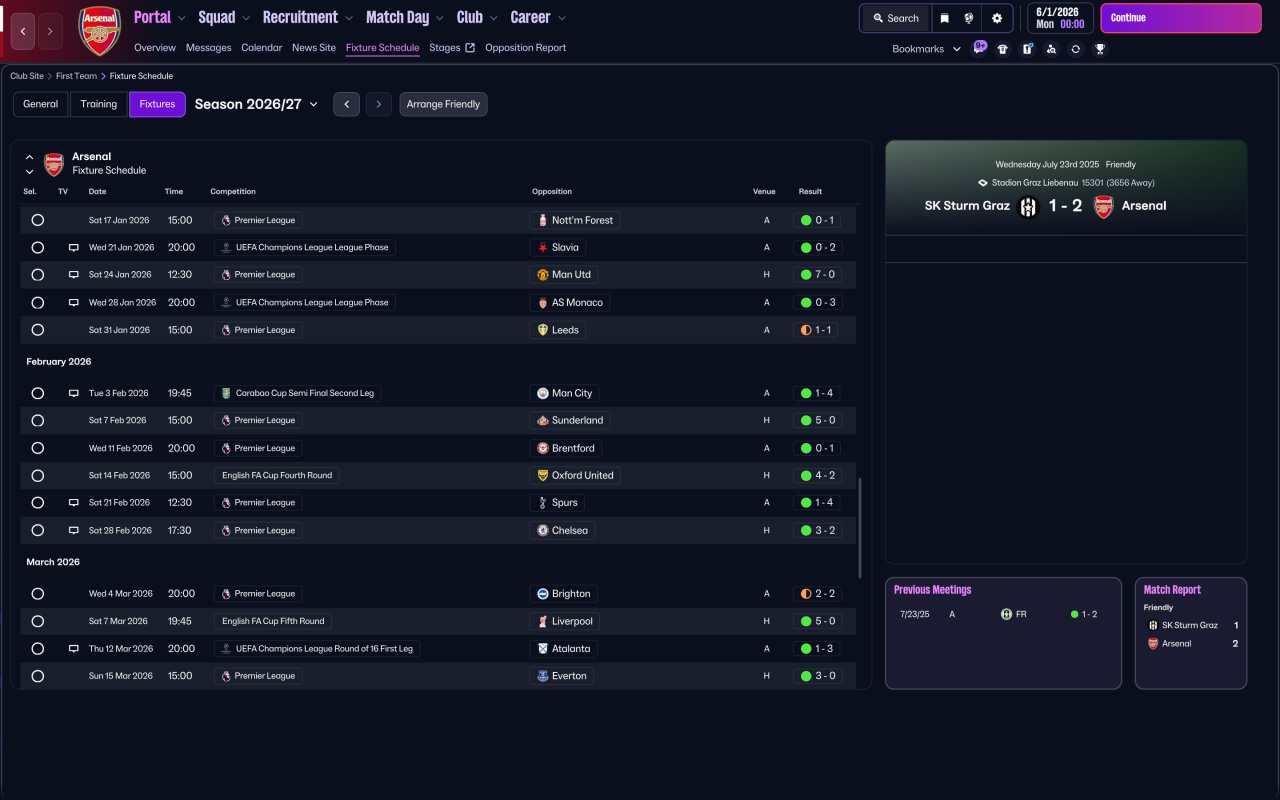
Task: Click the up chevron beside Arsenal Fixture Schedule
Action: click(29, 157)
